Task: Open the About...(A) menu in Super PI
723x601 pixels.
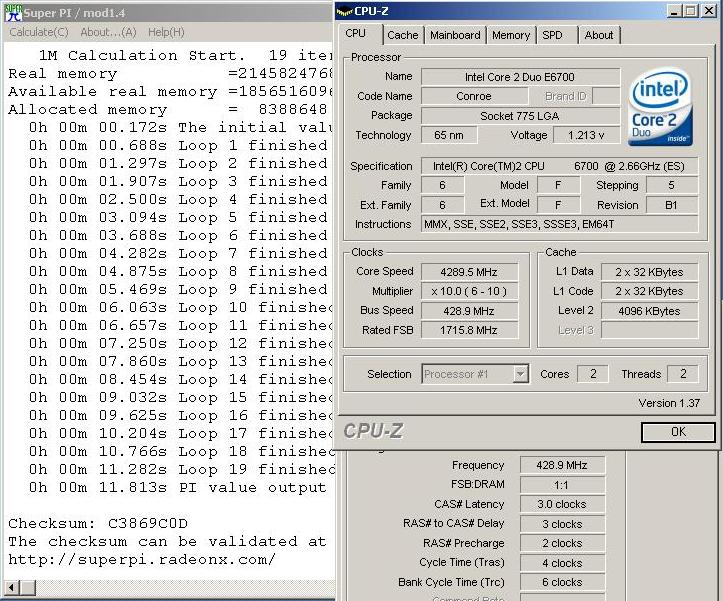Action: [108, 32]
